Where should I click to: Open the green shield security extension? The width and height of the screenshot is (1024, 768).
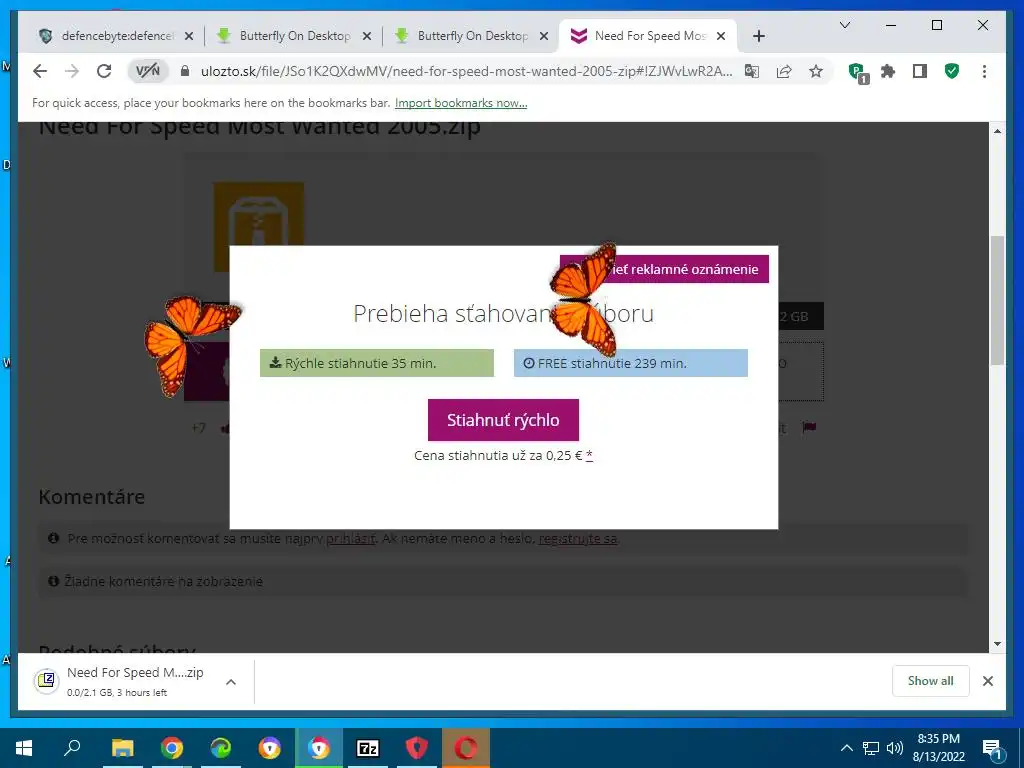pyautogui.click(x=952, y=71)
